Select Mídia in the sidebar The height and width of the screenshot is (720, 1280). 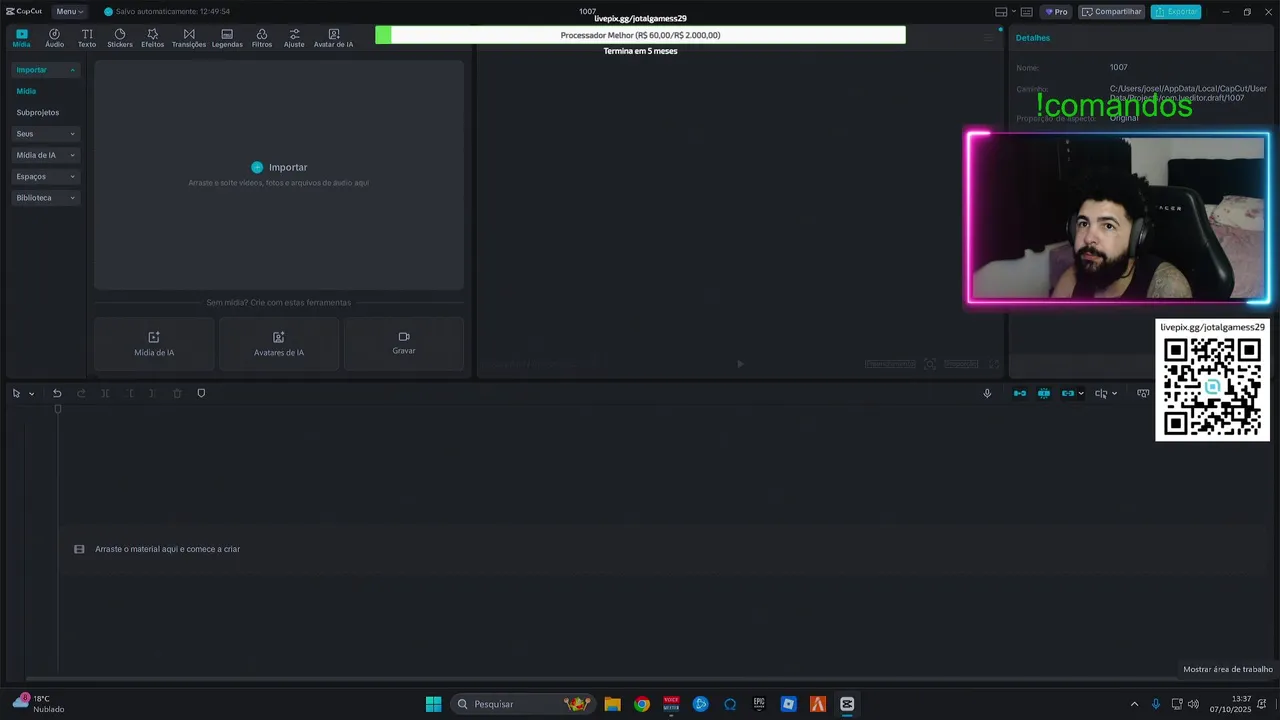point(26,91)
